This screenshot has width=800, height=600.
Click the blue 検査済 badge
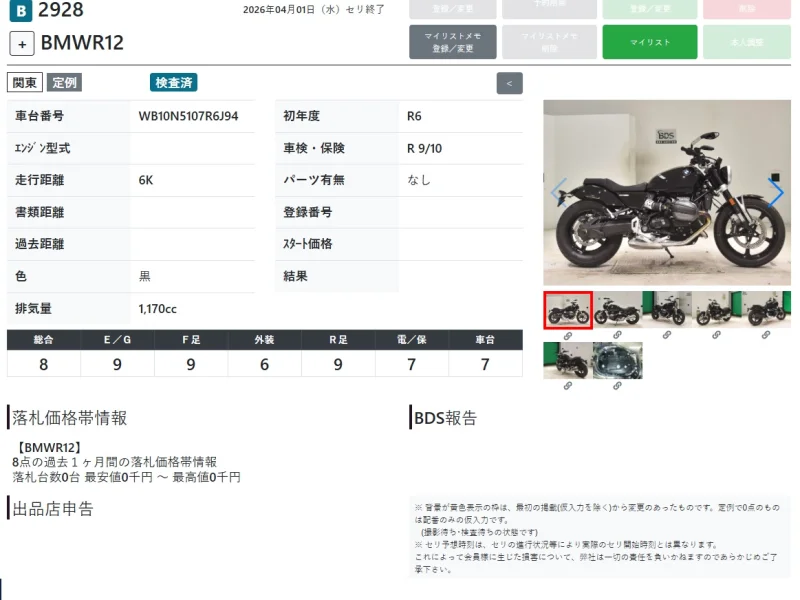click(x=173, y=83)
